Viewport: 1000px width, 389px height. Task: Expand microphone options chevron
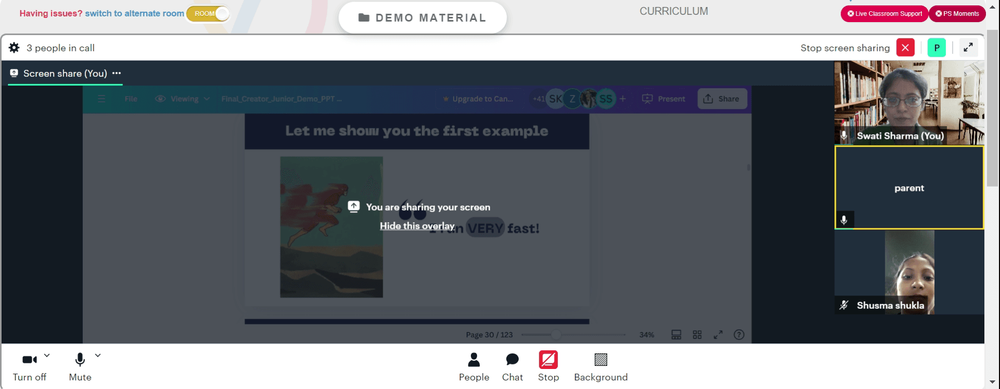click(98, 355)
